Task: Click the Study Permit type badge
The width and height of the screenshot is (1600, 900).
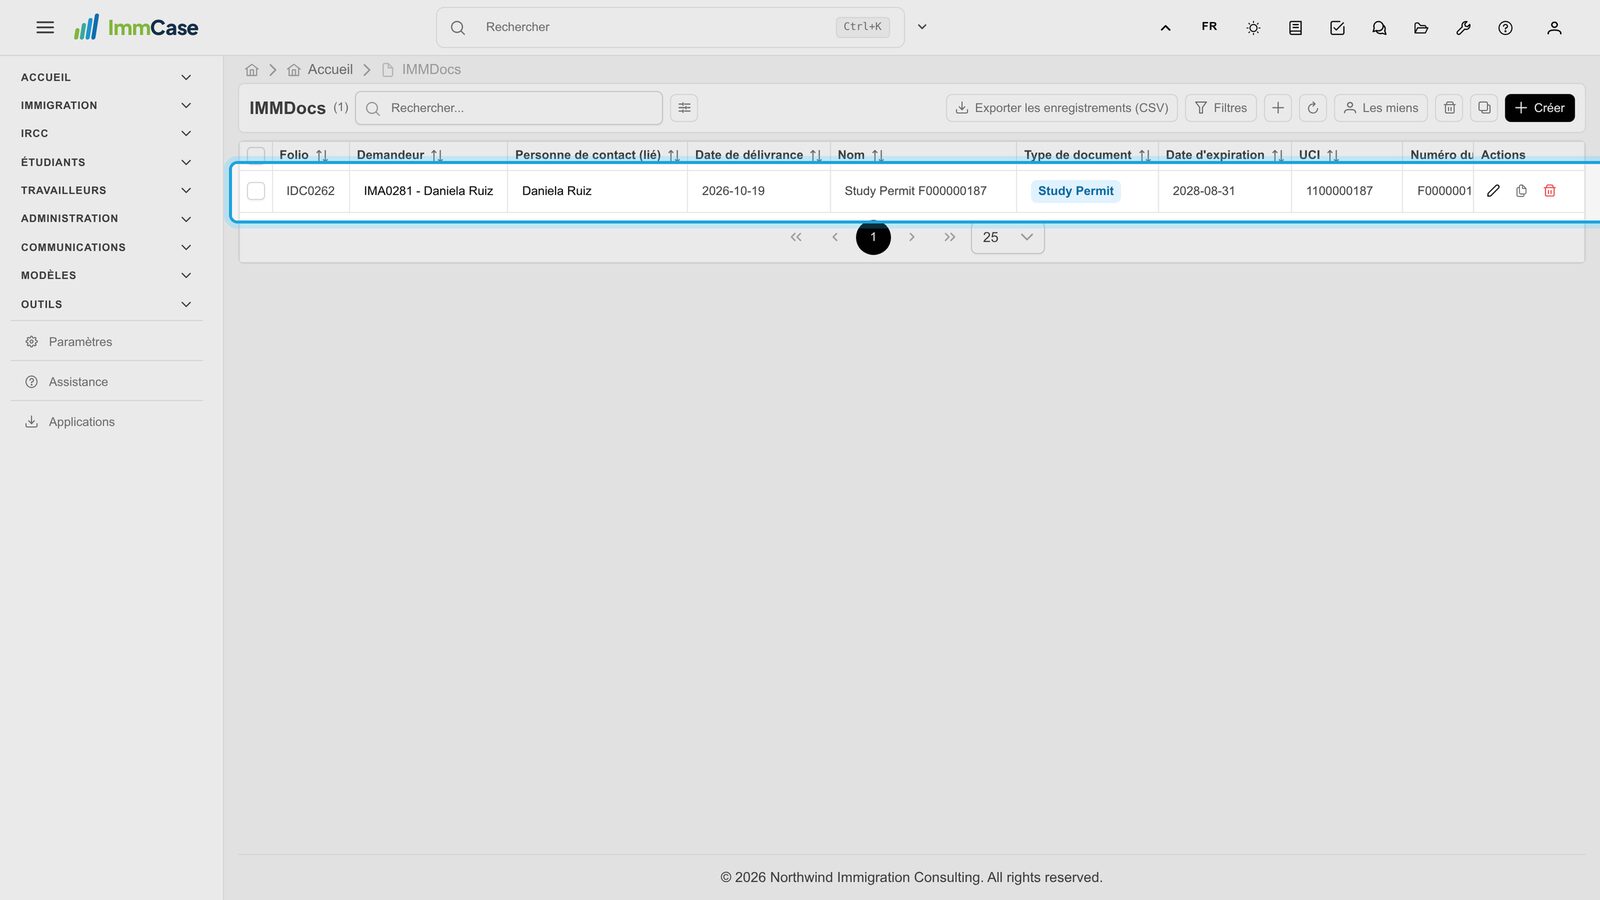Action: 1075,191
